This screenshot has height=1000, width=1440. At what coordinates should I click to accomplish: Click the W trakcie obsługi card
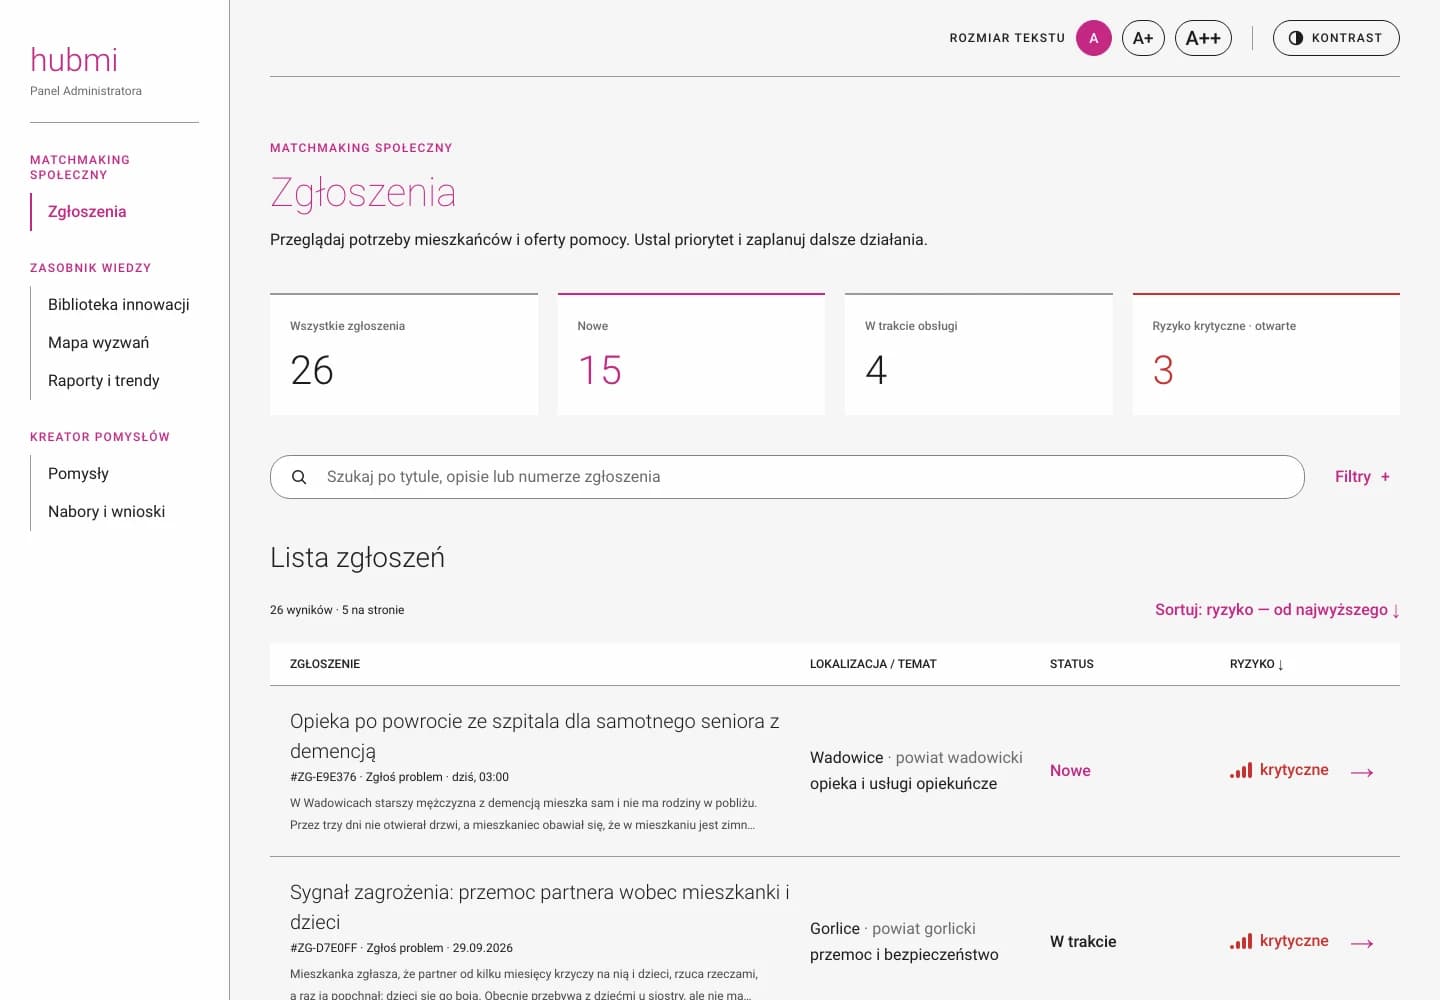[x=979, y=354]
